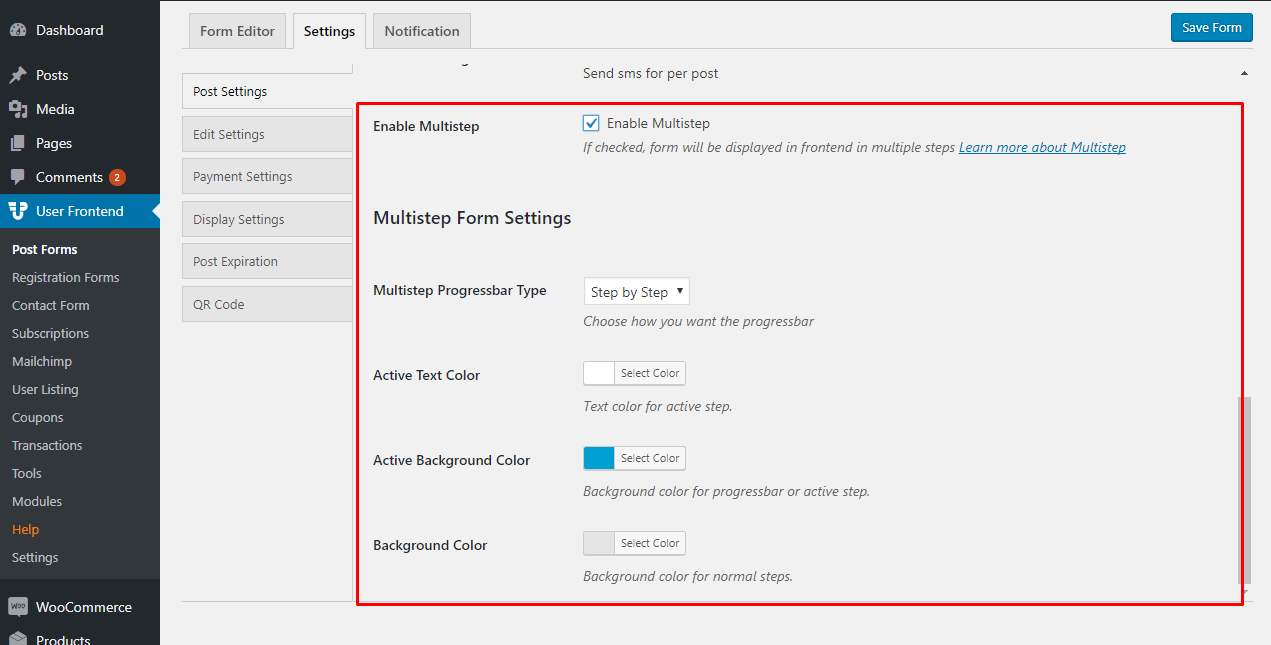
Task: Select the Settings tab
Action: click(329, 31)
